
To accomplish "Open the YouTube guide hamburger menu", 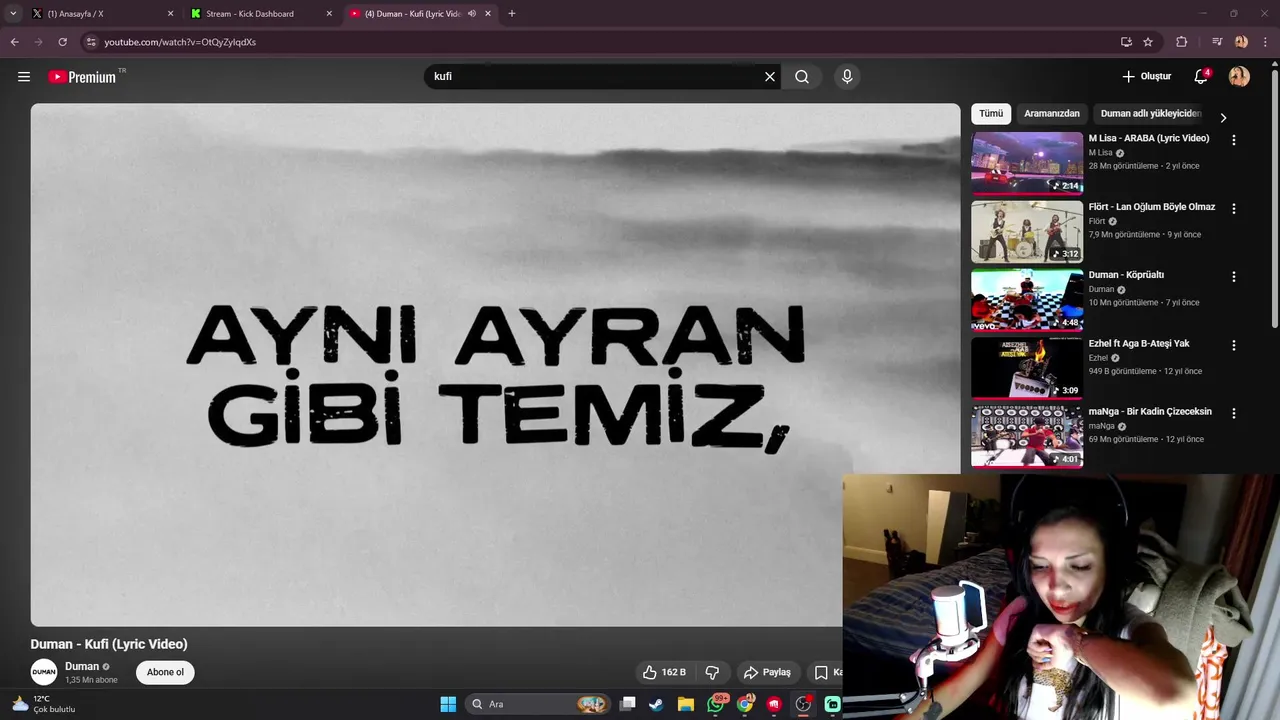I will tap(24, 77).
